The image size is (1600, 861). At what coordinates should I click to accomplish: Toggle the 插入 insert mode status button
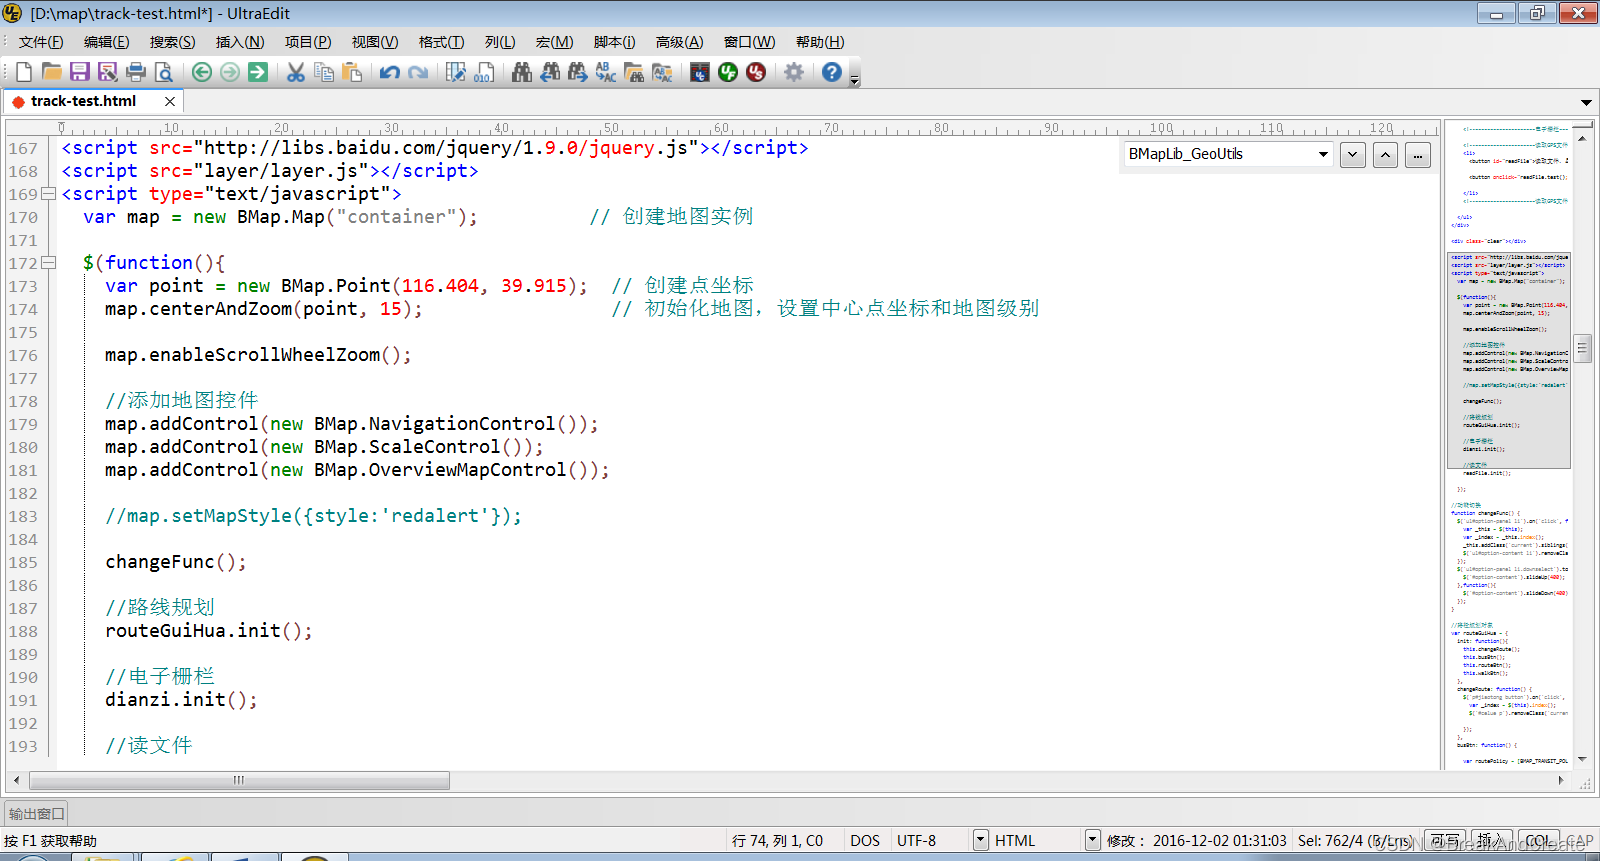point(1491,840)
